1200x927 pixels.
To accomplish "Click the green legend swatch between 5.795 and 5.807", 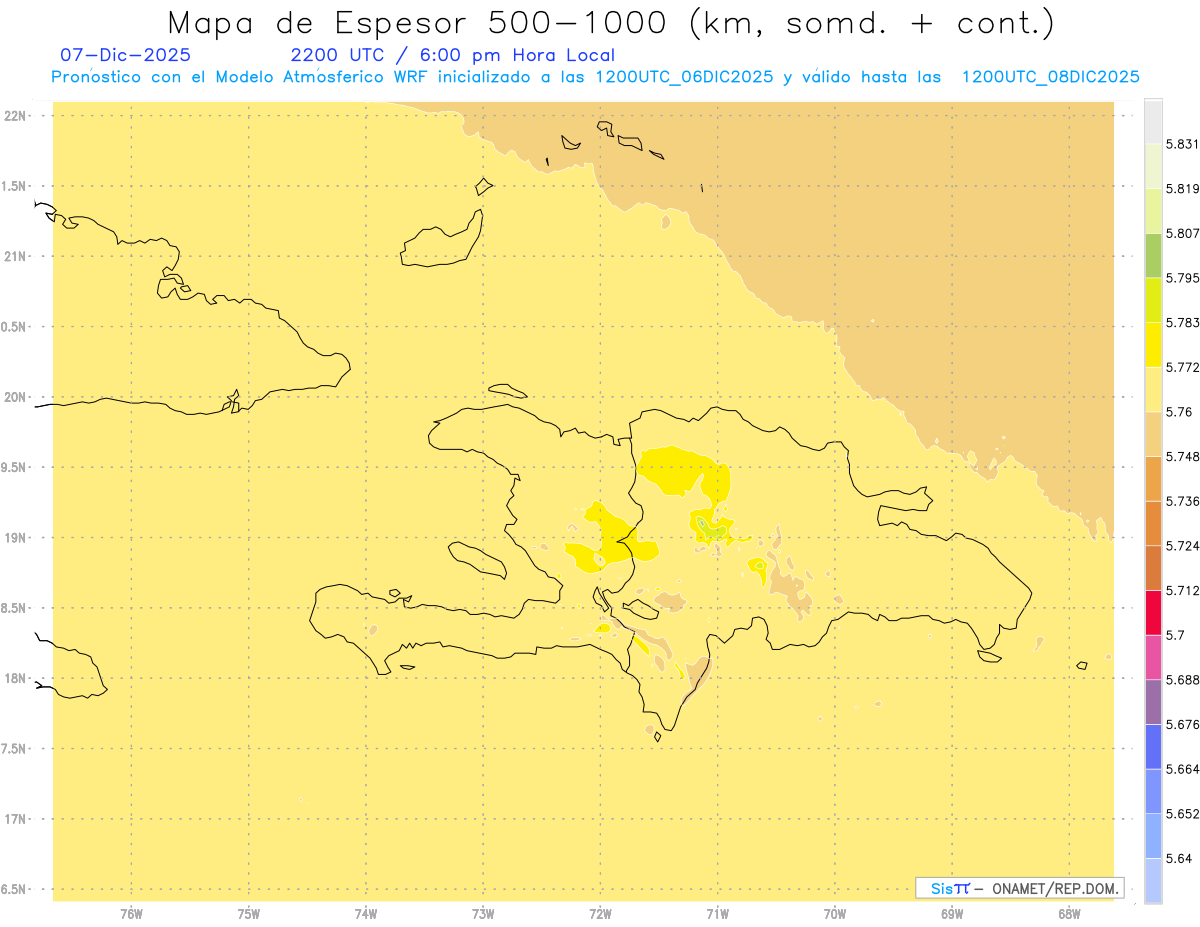I will [1153, 255].
